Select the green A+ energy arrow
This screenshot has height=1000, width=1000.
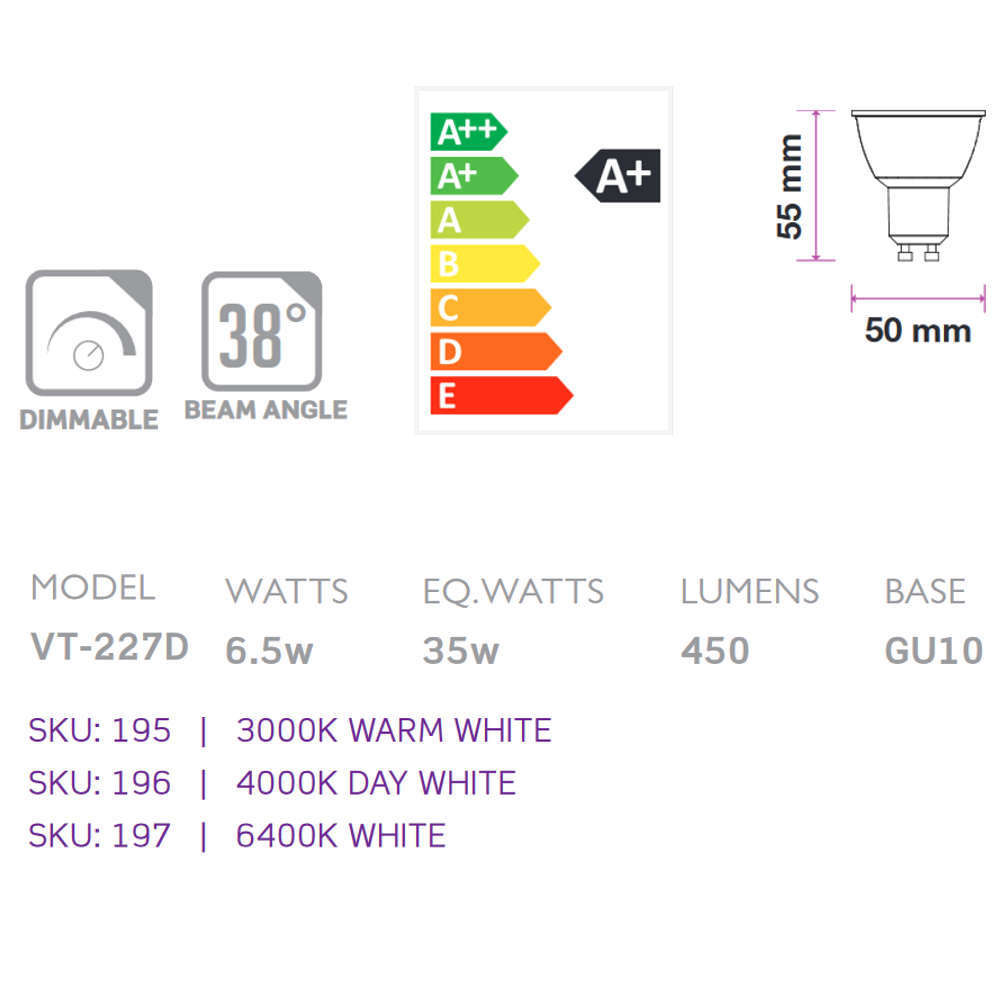tap(472, 176)
